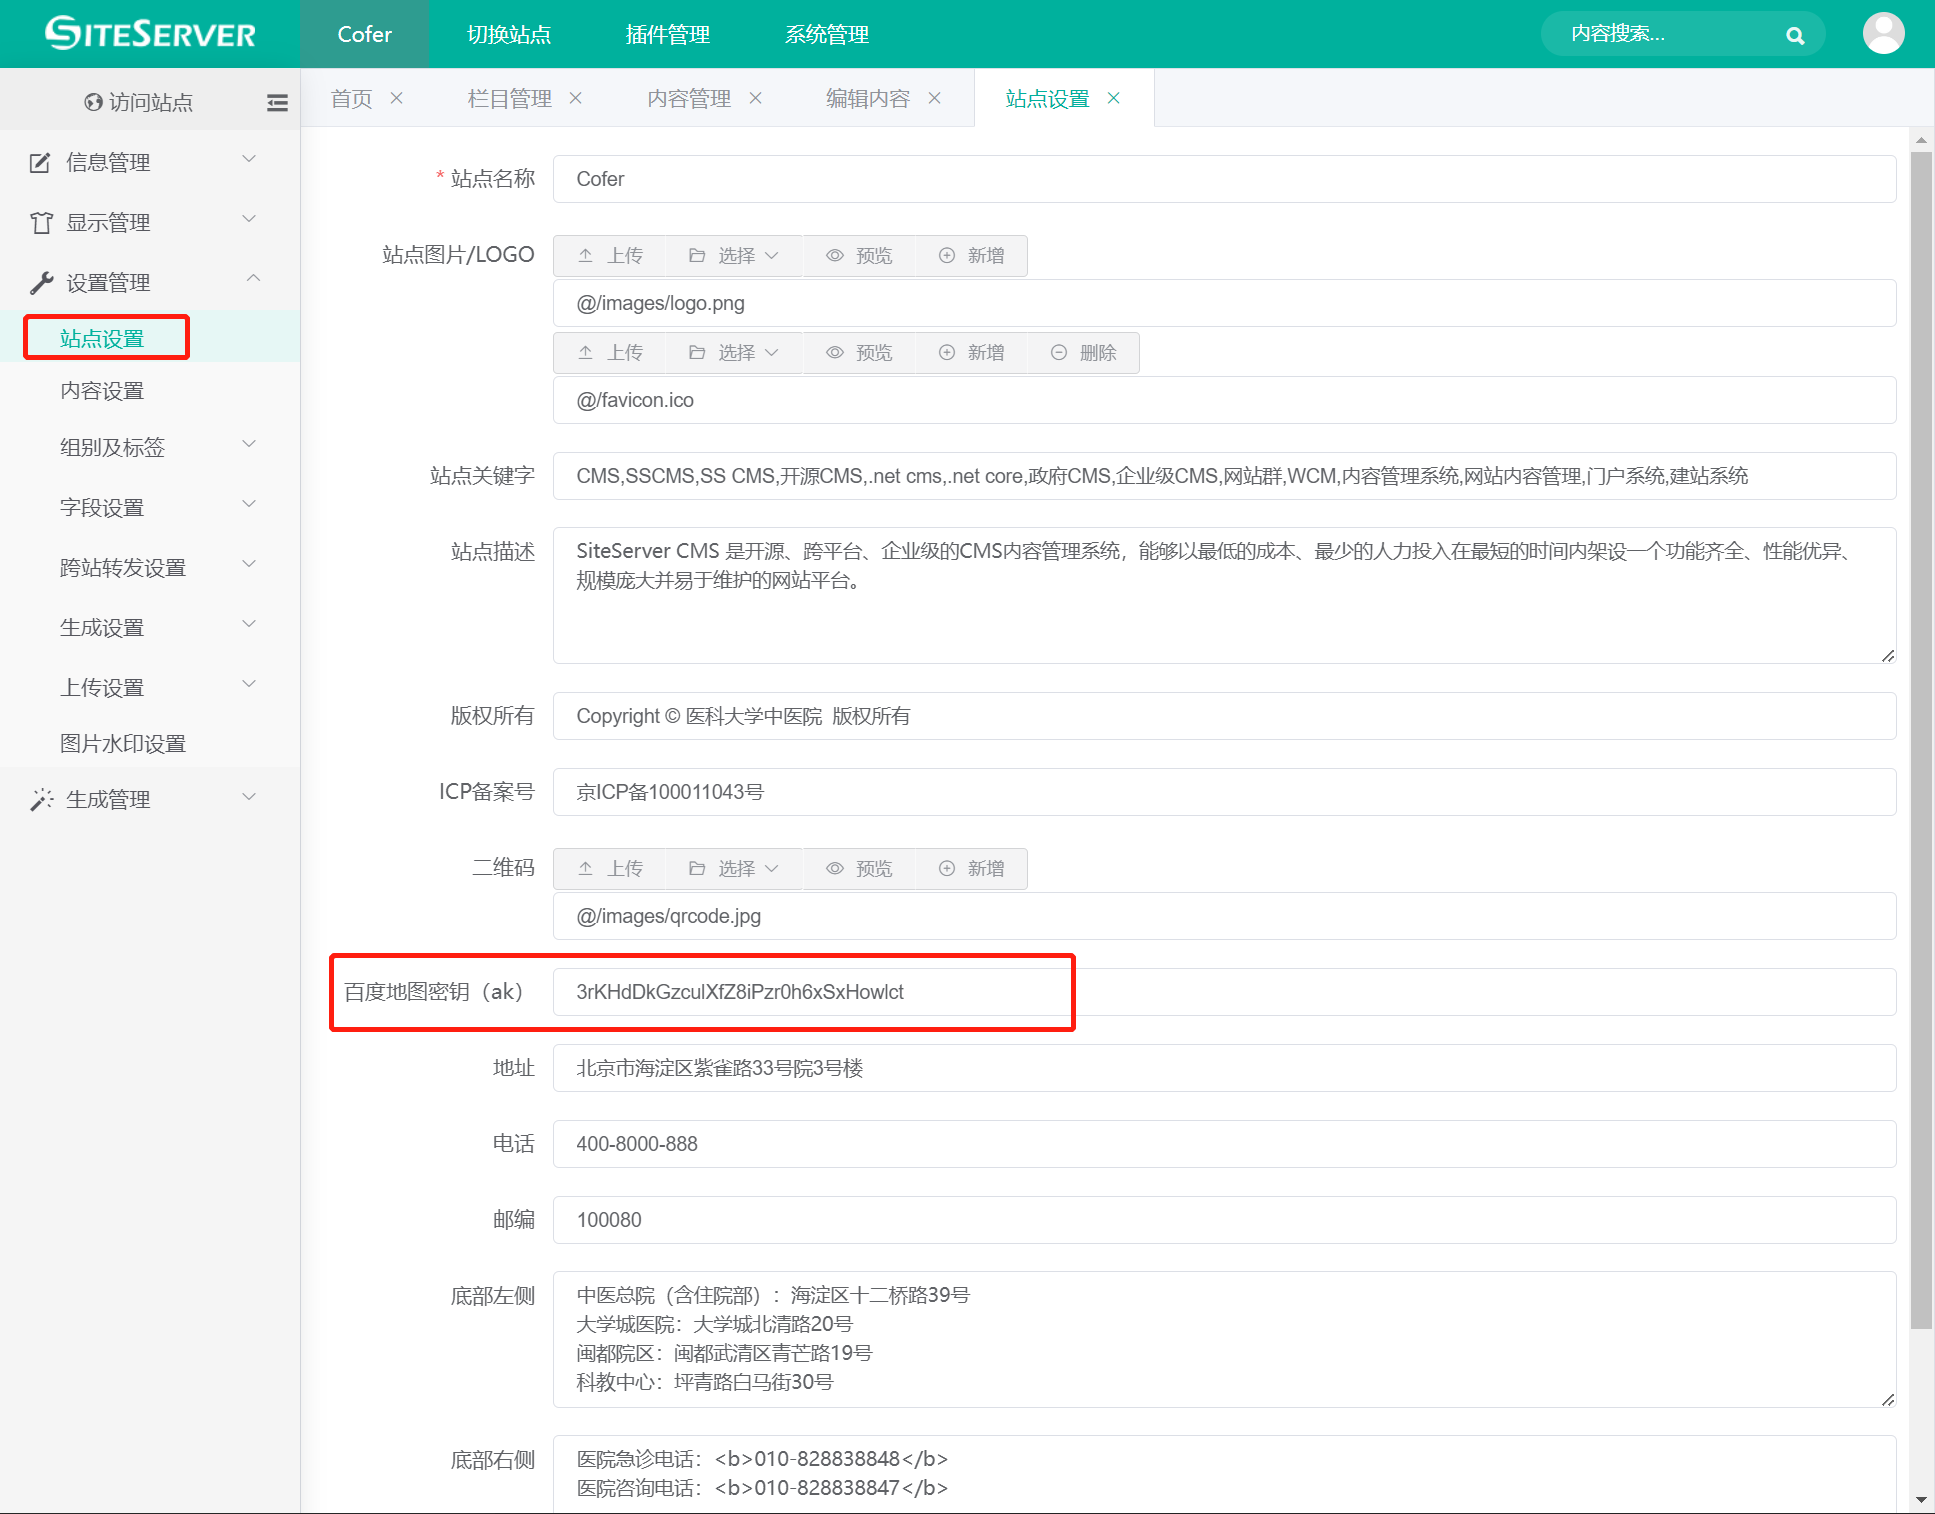Expand the 跨站转发设置 submenu

tap(150, 567)
